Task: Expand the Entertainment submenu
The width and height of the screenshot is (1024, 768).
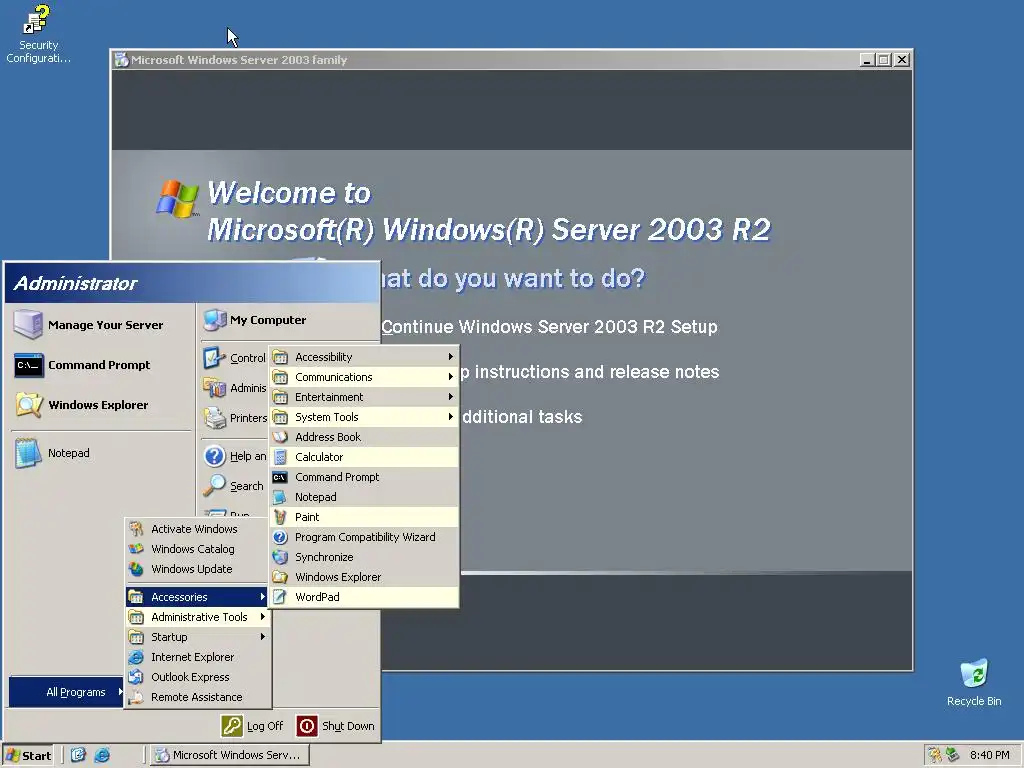Action: click(x=364, y=397)
